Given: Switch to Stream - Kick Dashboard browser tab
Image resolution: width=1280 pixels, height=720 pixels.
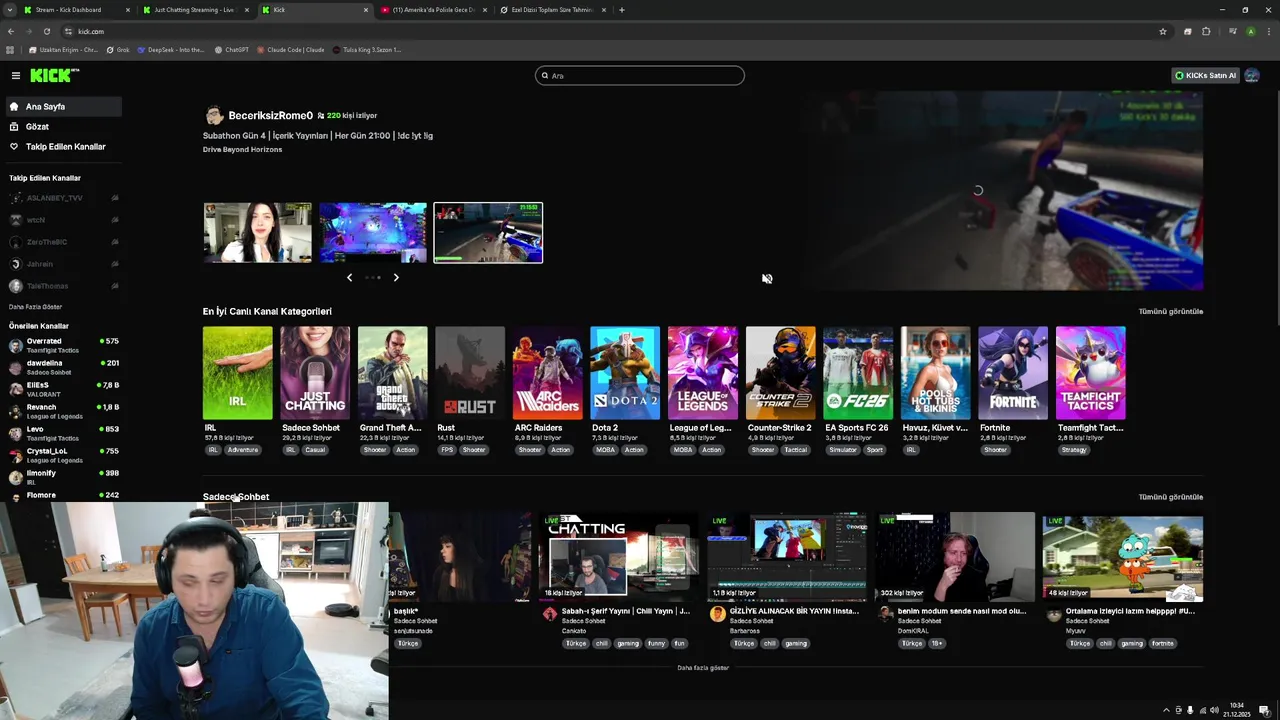Looking at the screenshot, I should click(75, 10).
